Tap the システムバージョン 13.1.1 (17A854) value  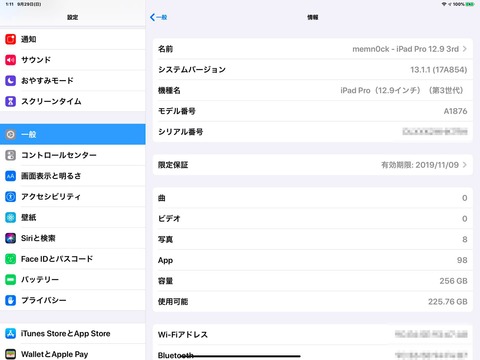(438, 70)
